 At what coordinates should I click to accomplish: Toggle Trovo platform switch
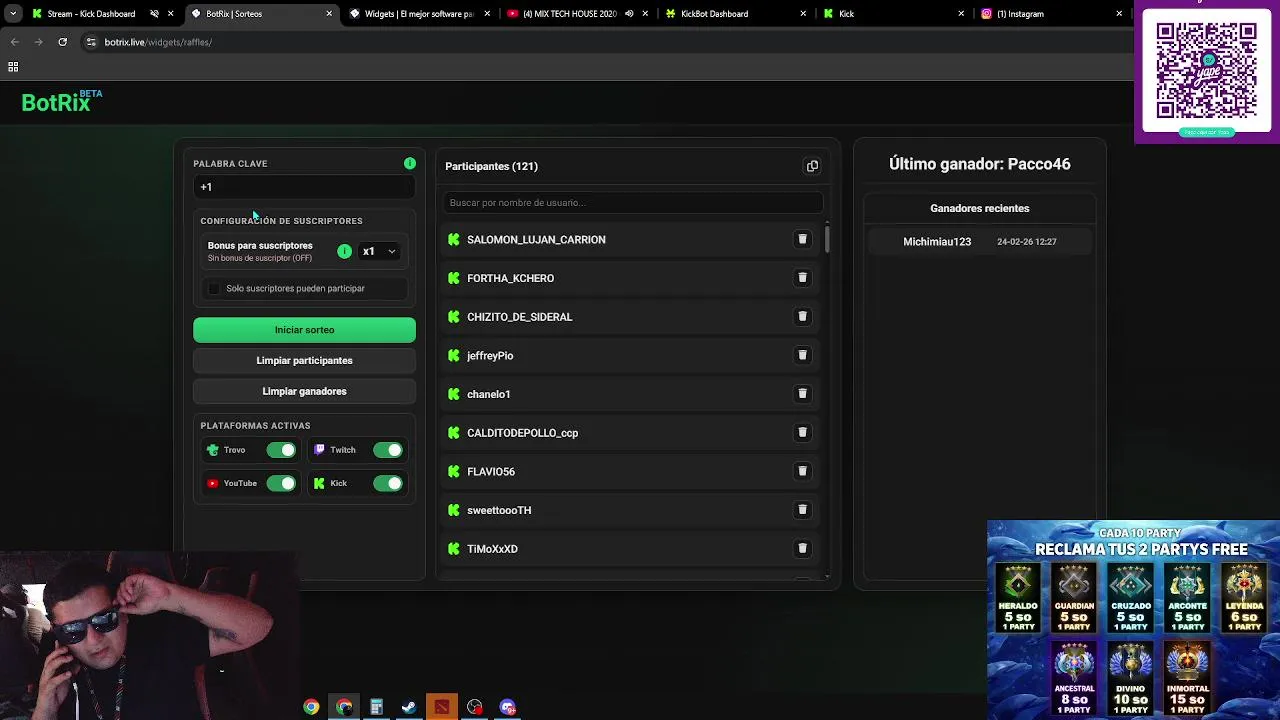[x=281, y=450]
